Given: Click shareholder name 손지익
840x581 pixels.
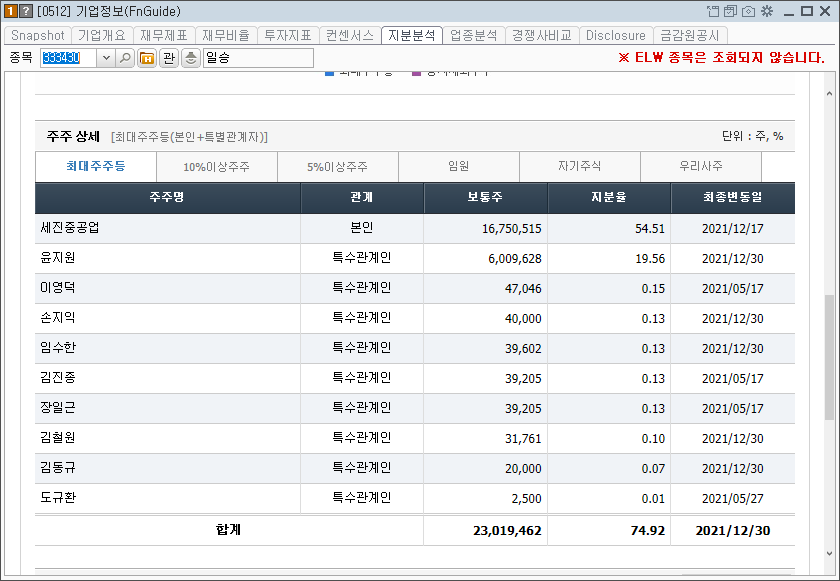Looking at the screenshot, I should 58,318.
